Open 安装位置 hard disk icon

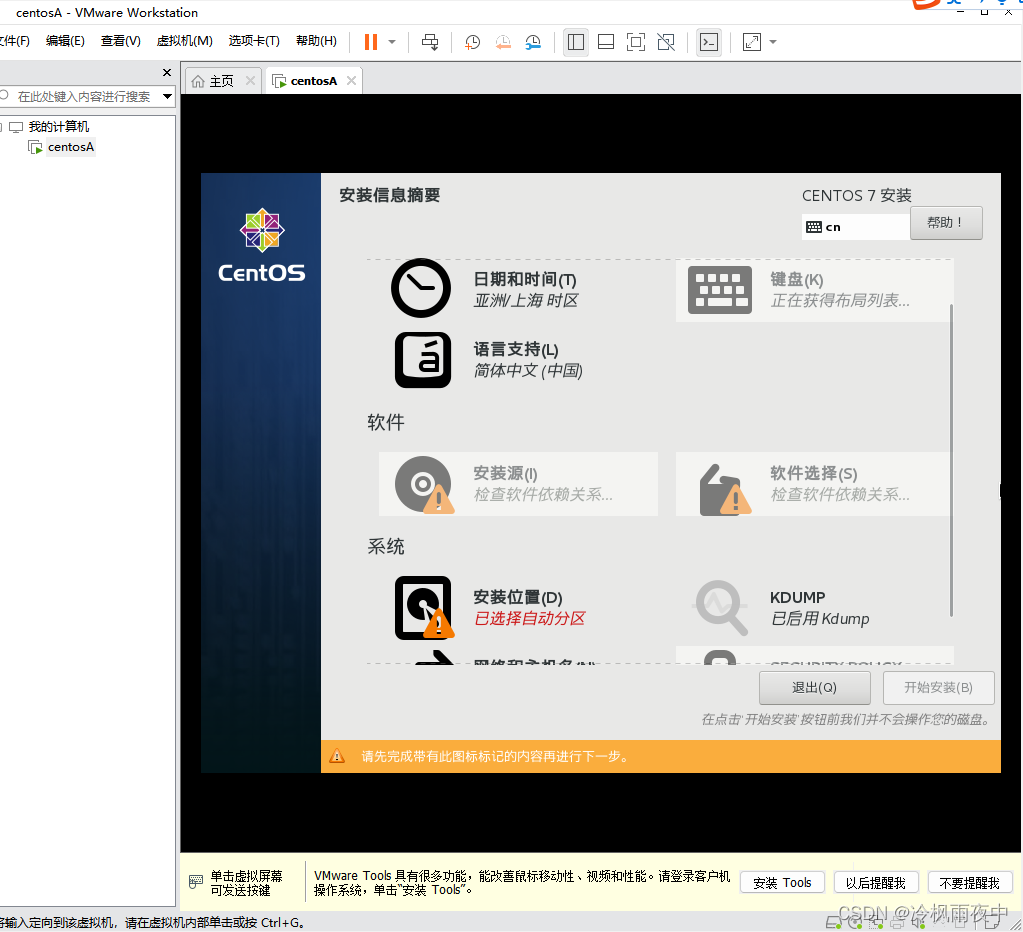(424, 608)
